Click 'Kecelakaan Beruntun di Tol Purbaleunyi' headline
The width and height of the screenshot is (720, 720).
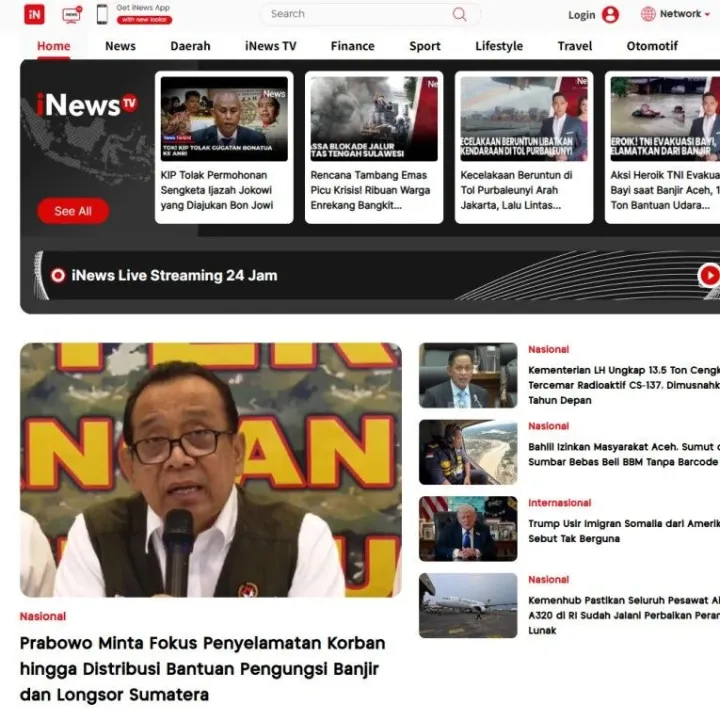pos(517,190)
